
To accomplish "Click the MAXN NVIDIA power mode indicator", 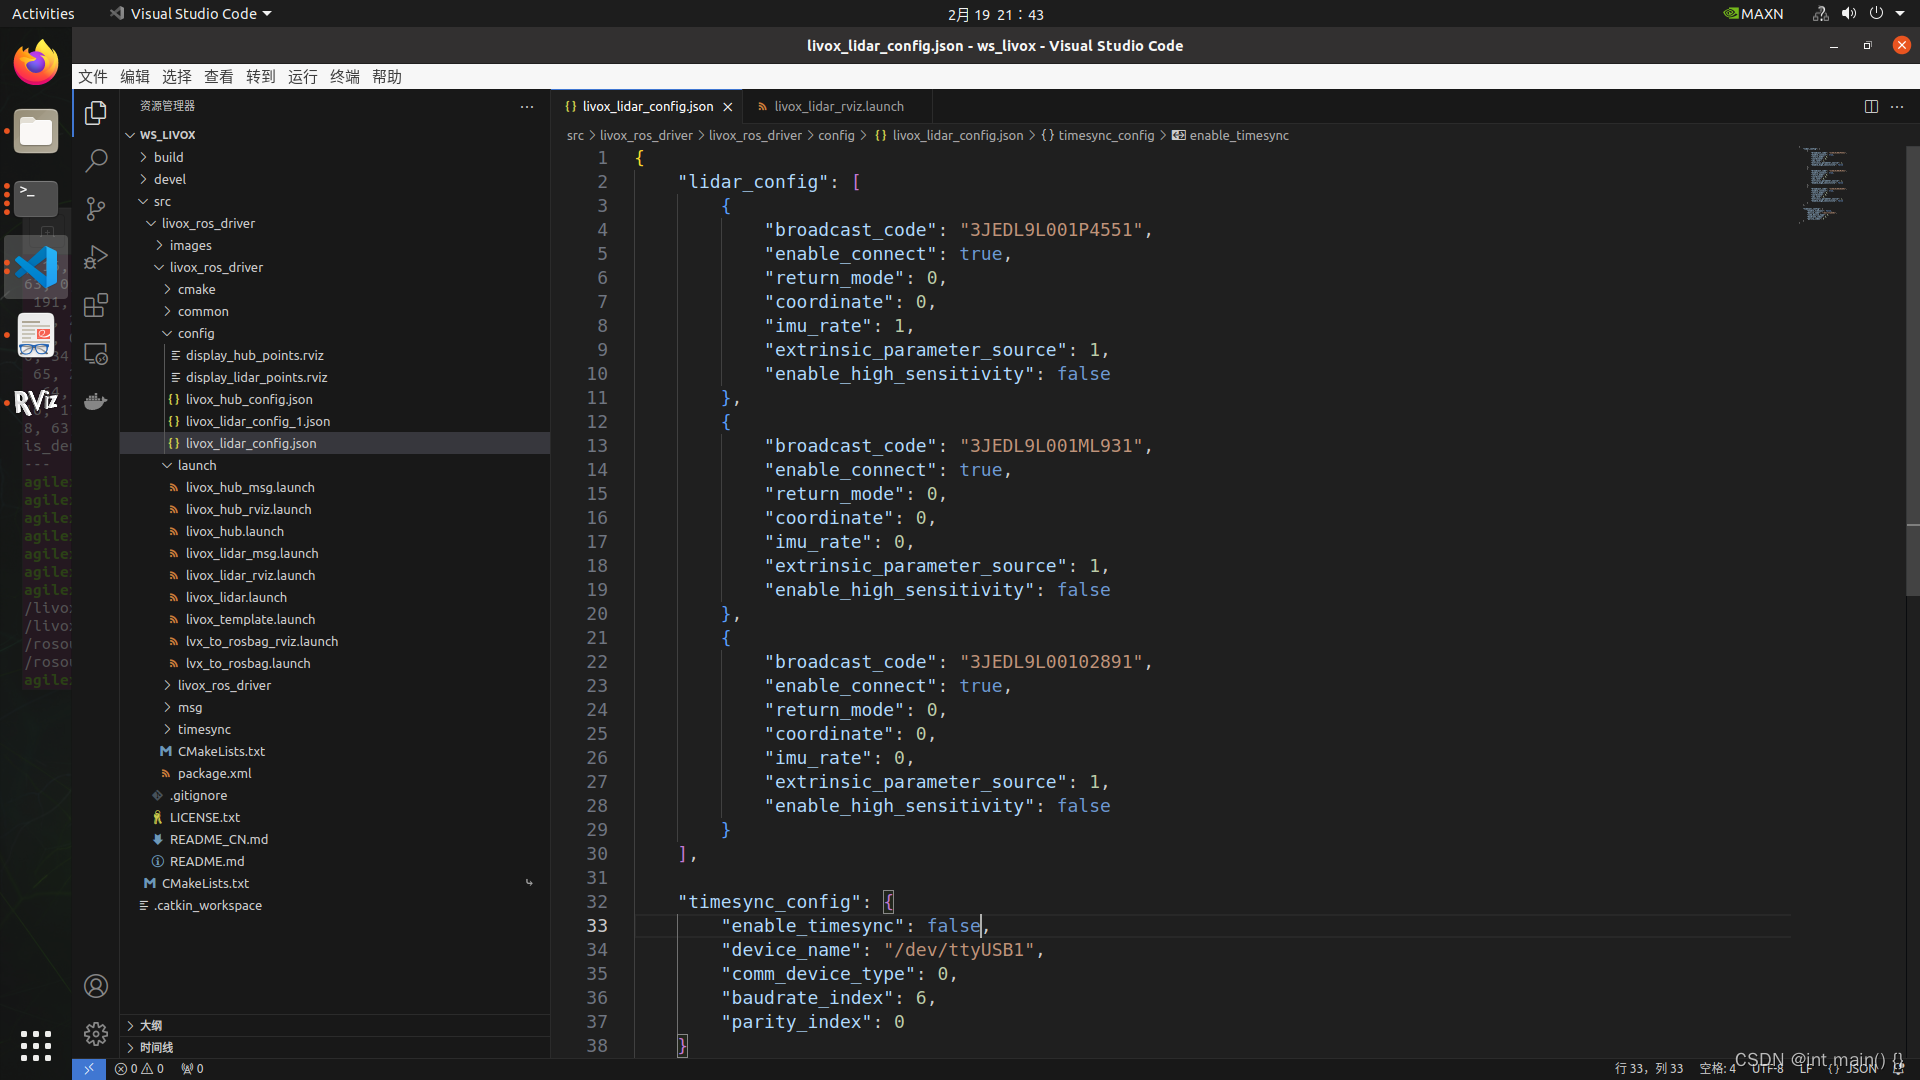I will (1753, 13).
